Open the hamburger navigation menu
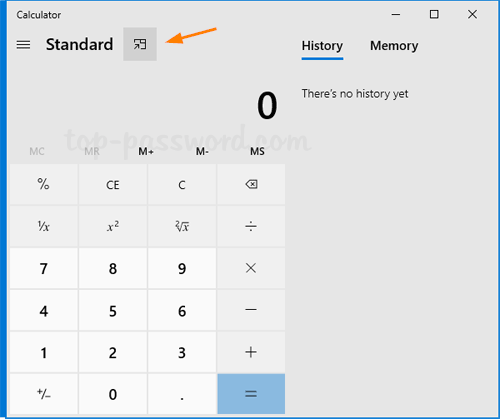Screen dimensions: 500x419 click(23, 45)
